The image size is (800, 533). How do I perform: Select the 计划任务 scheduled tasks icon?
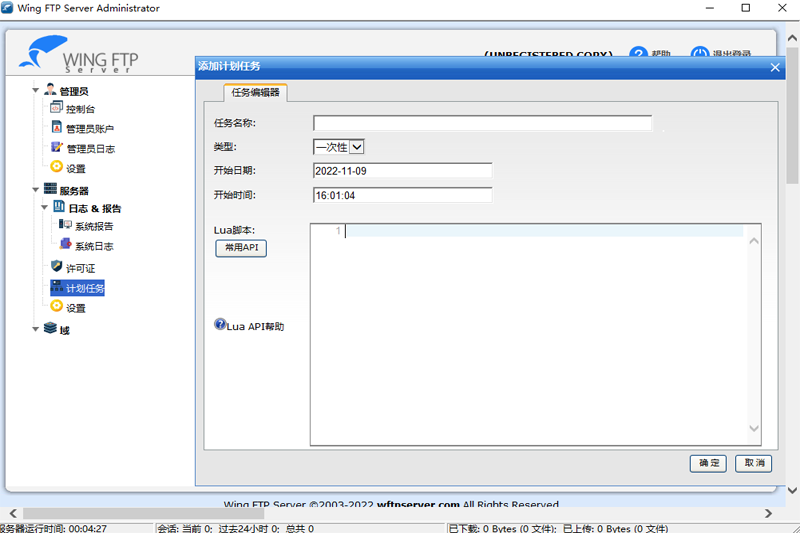(57, 288)
